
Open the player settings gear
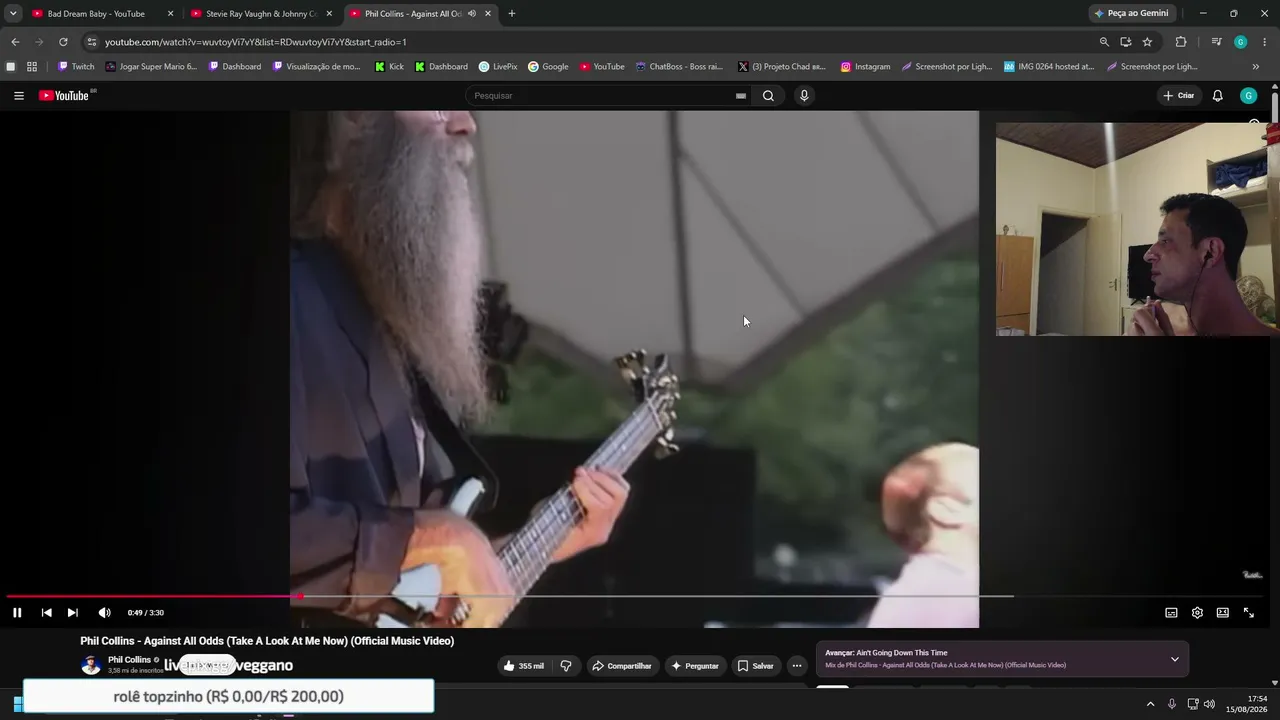click(1197, 613)
